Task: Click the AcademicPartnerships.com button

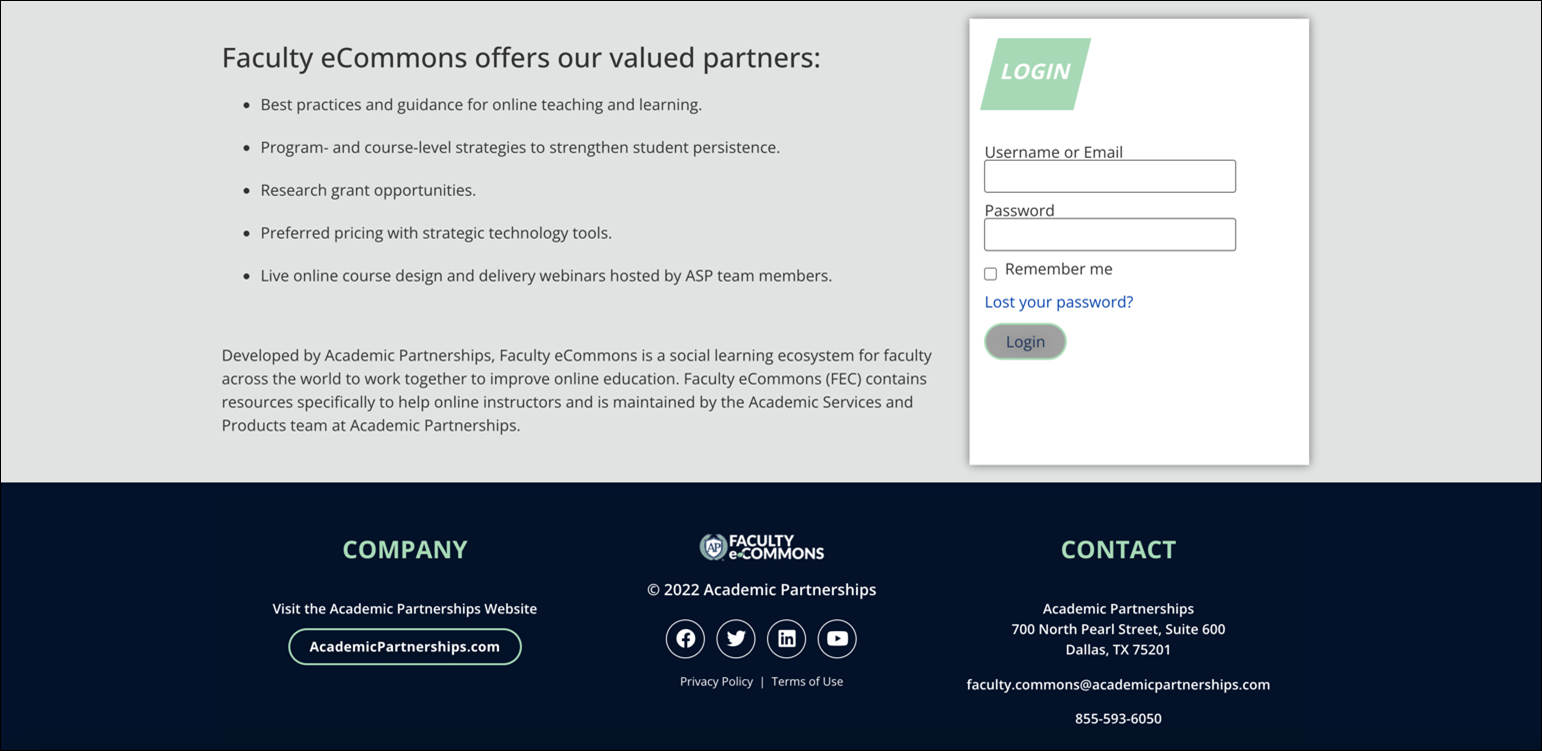Action: (405, 647)
